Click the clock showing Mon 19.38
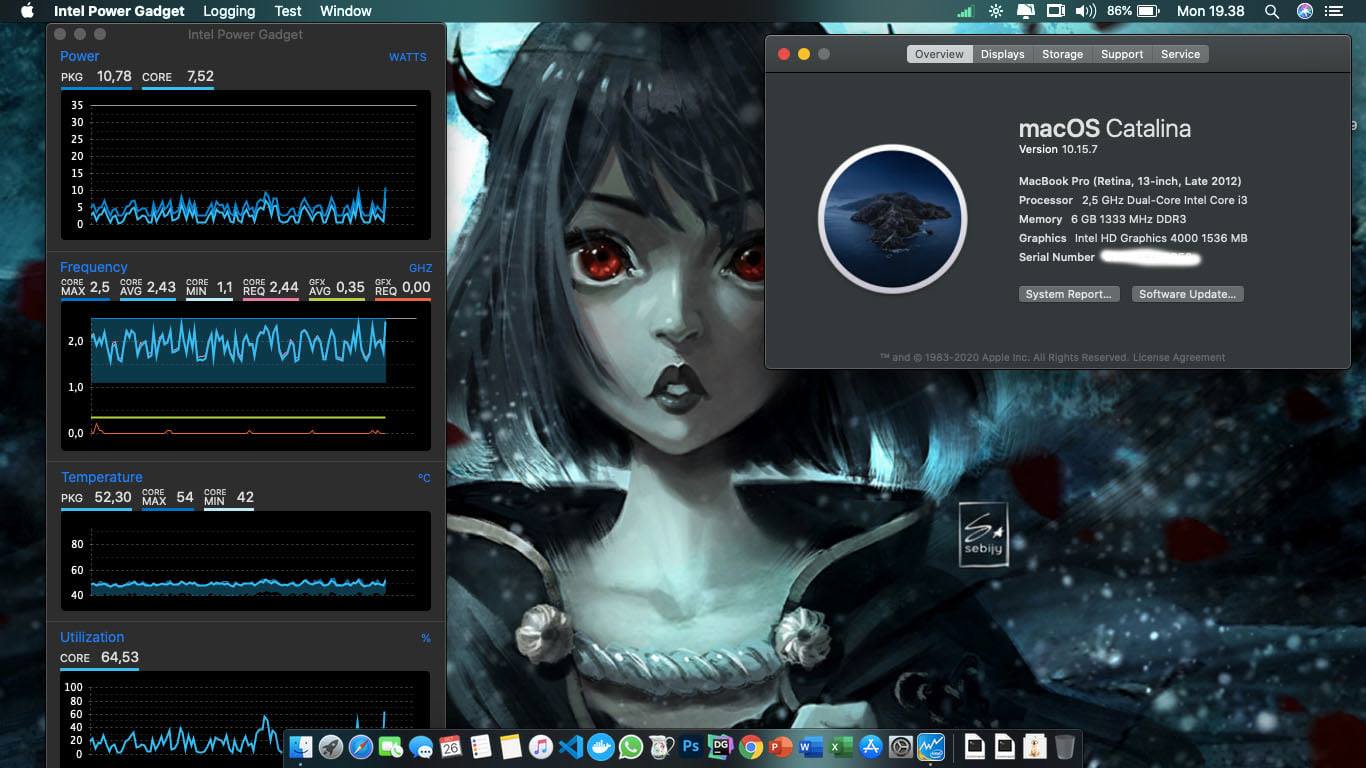This screenshot has width=1366, height=768. (x=1211, y=11)
